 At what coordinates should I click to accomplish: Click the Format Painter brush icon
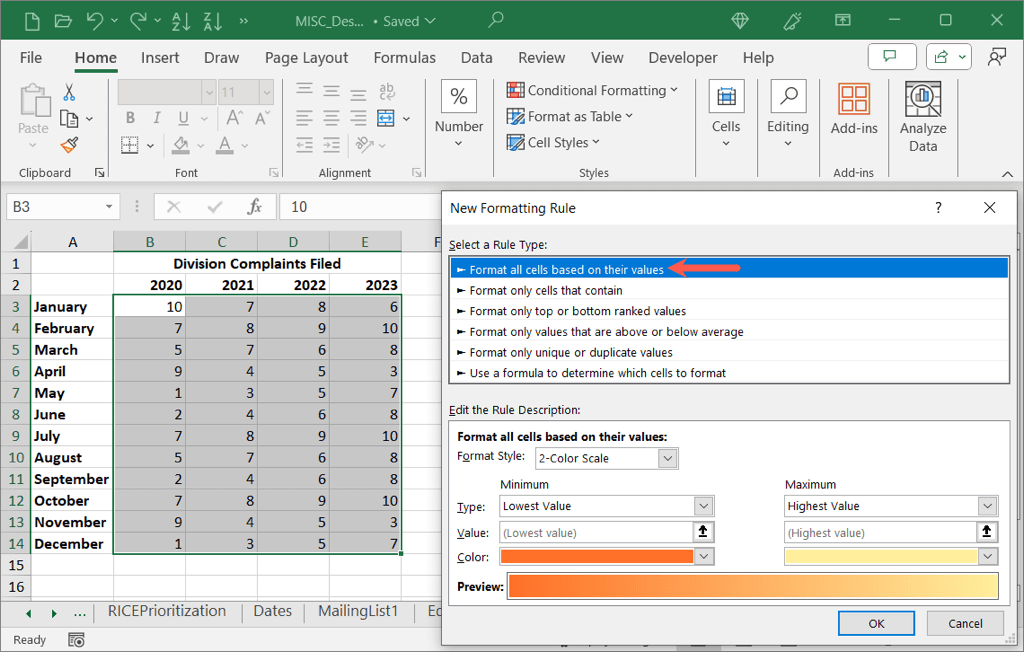(69, 145)
